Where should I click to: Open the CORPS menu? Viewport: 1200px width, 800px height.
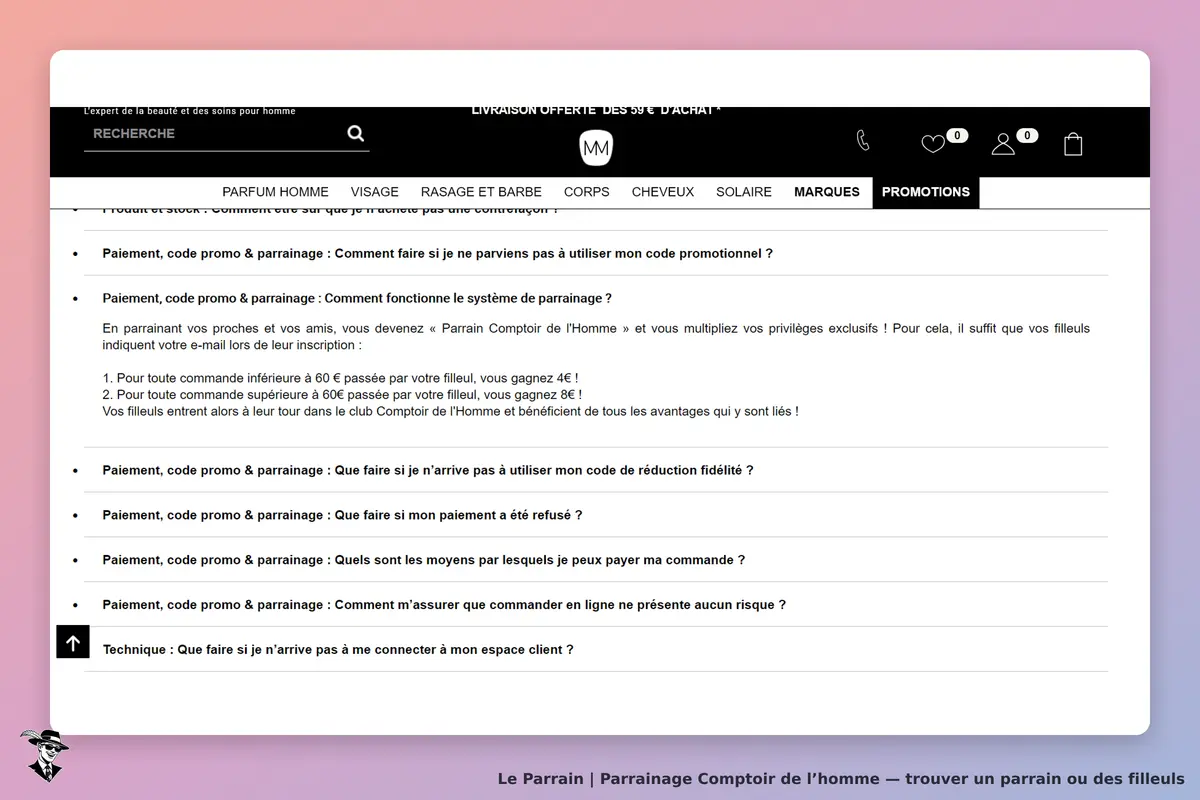(587, 192)
